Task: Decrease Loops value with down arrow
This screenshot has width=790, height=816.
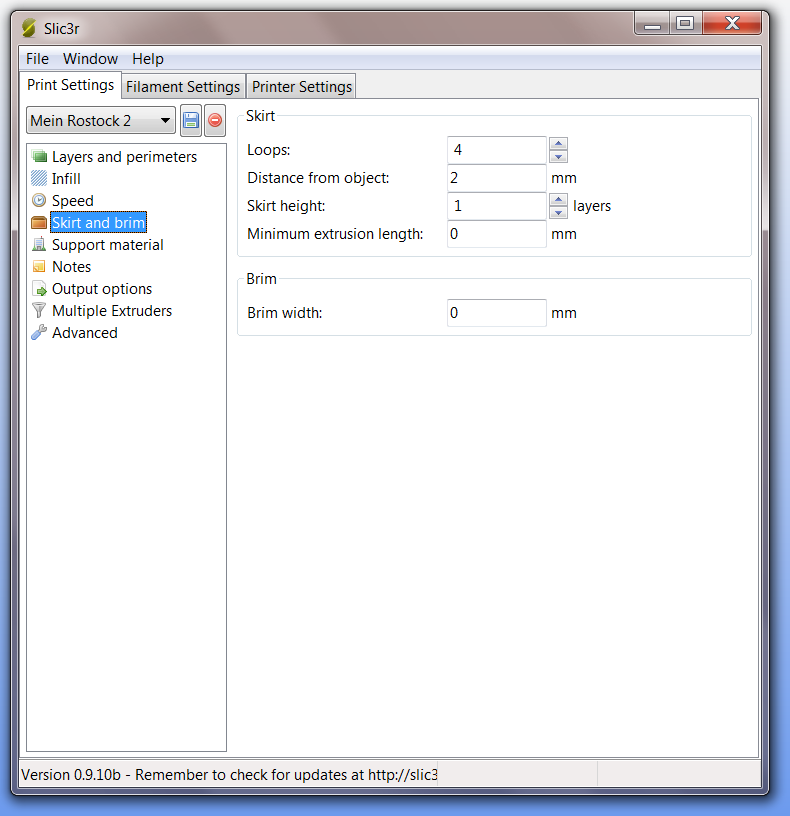Action: coord(558,157)
